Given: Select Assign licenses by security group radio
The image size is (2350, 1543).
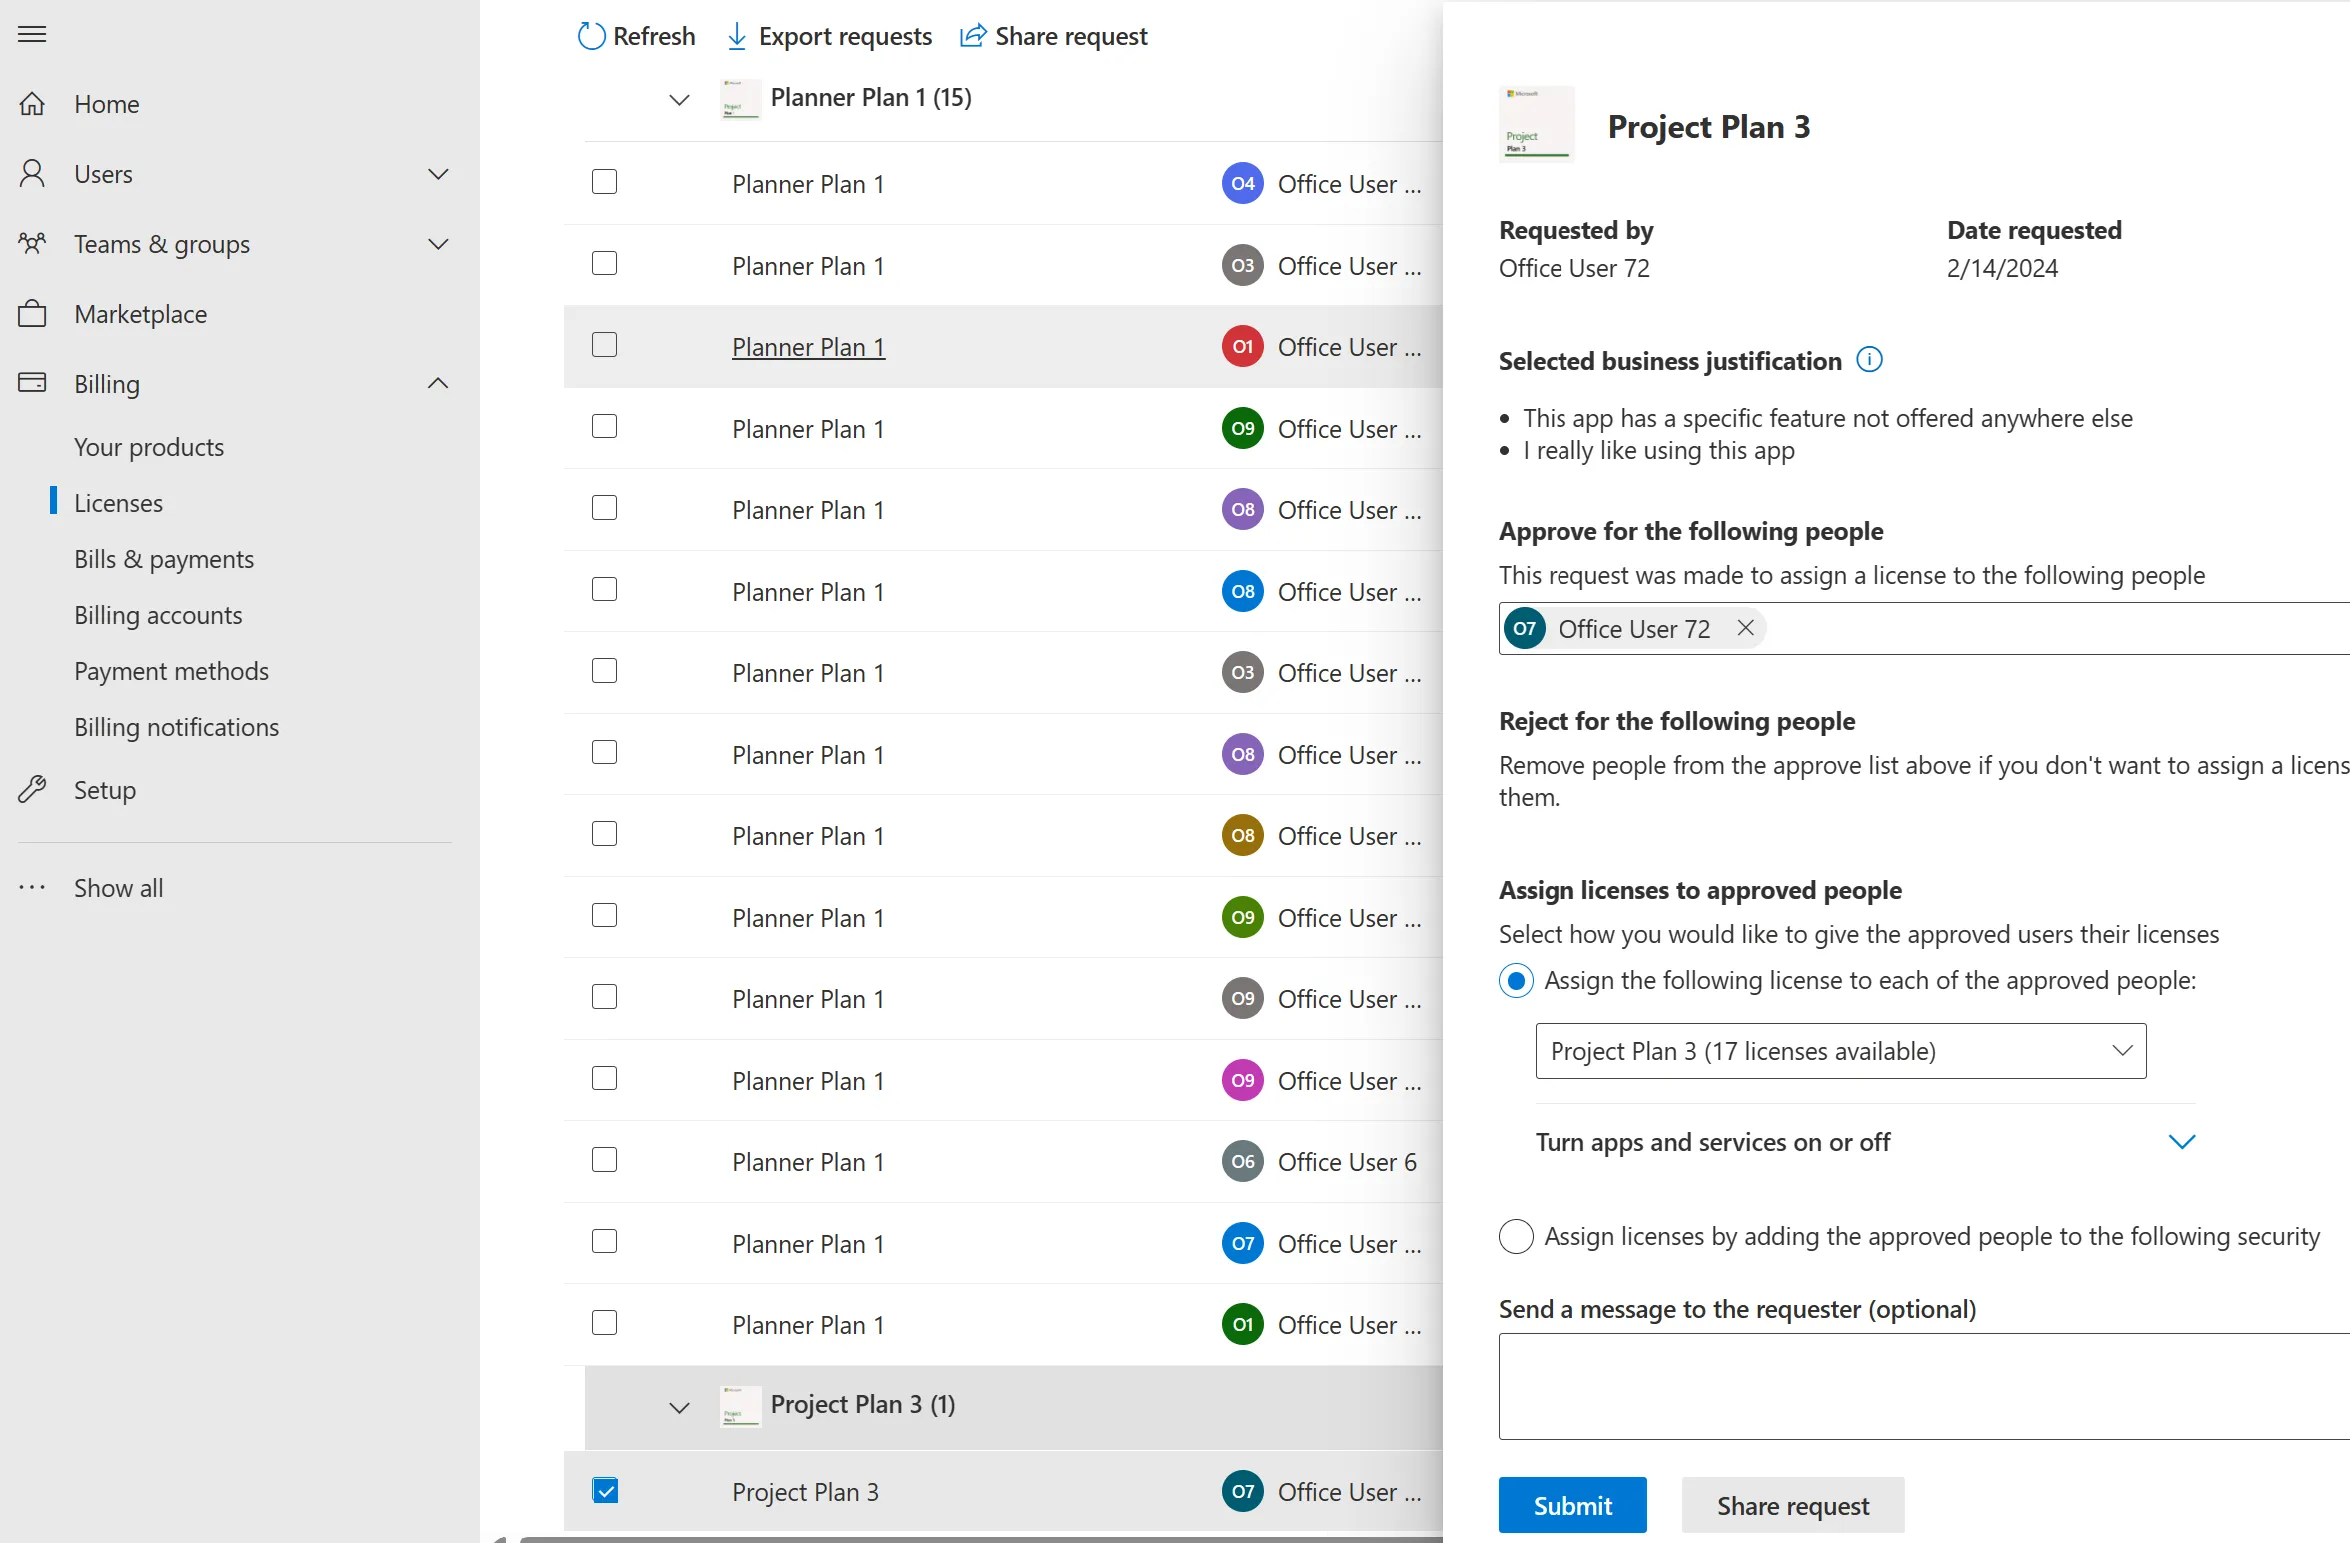Looking at the screenshot, I should pyautogui.click(x=1516, y=1236).
